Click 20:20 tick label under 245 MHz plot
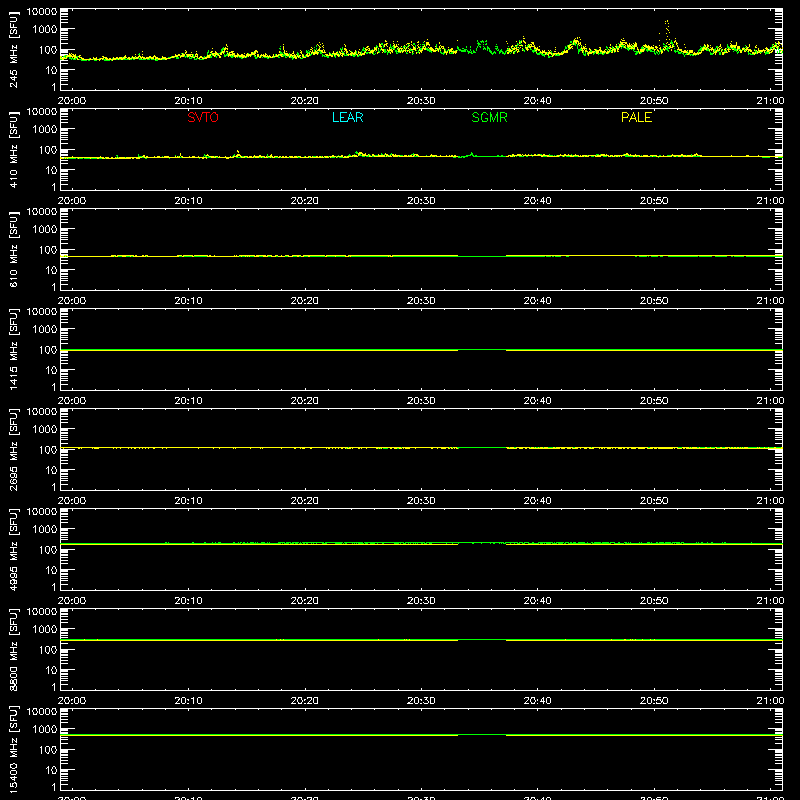This screenshot has height=800, width=800. (305, 101)
